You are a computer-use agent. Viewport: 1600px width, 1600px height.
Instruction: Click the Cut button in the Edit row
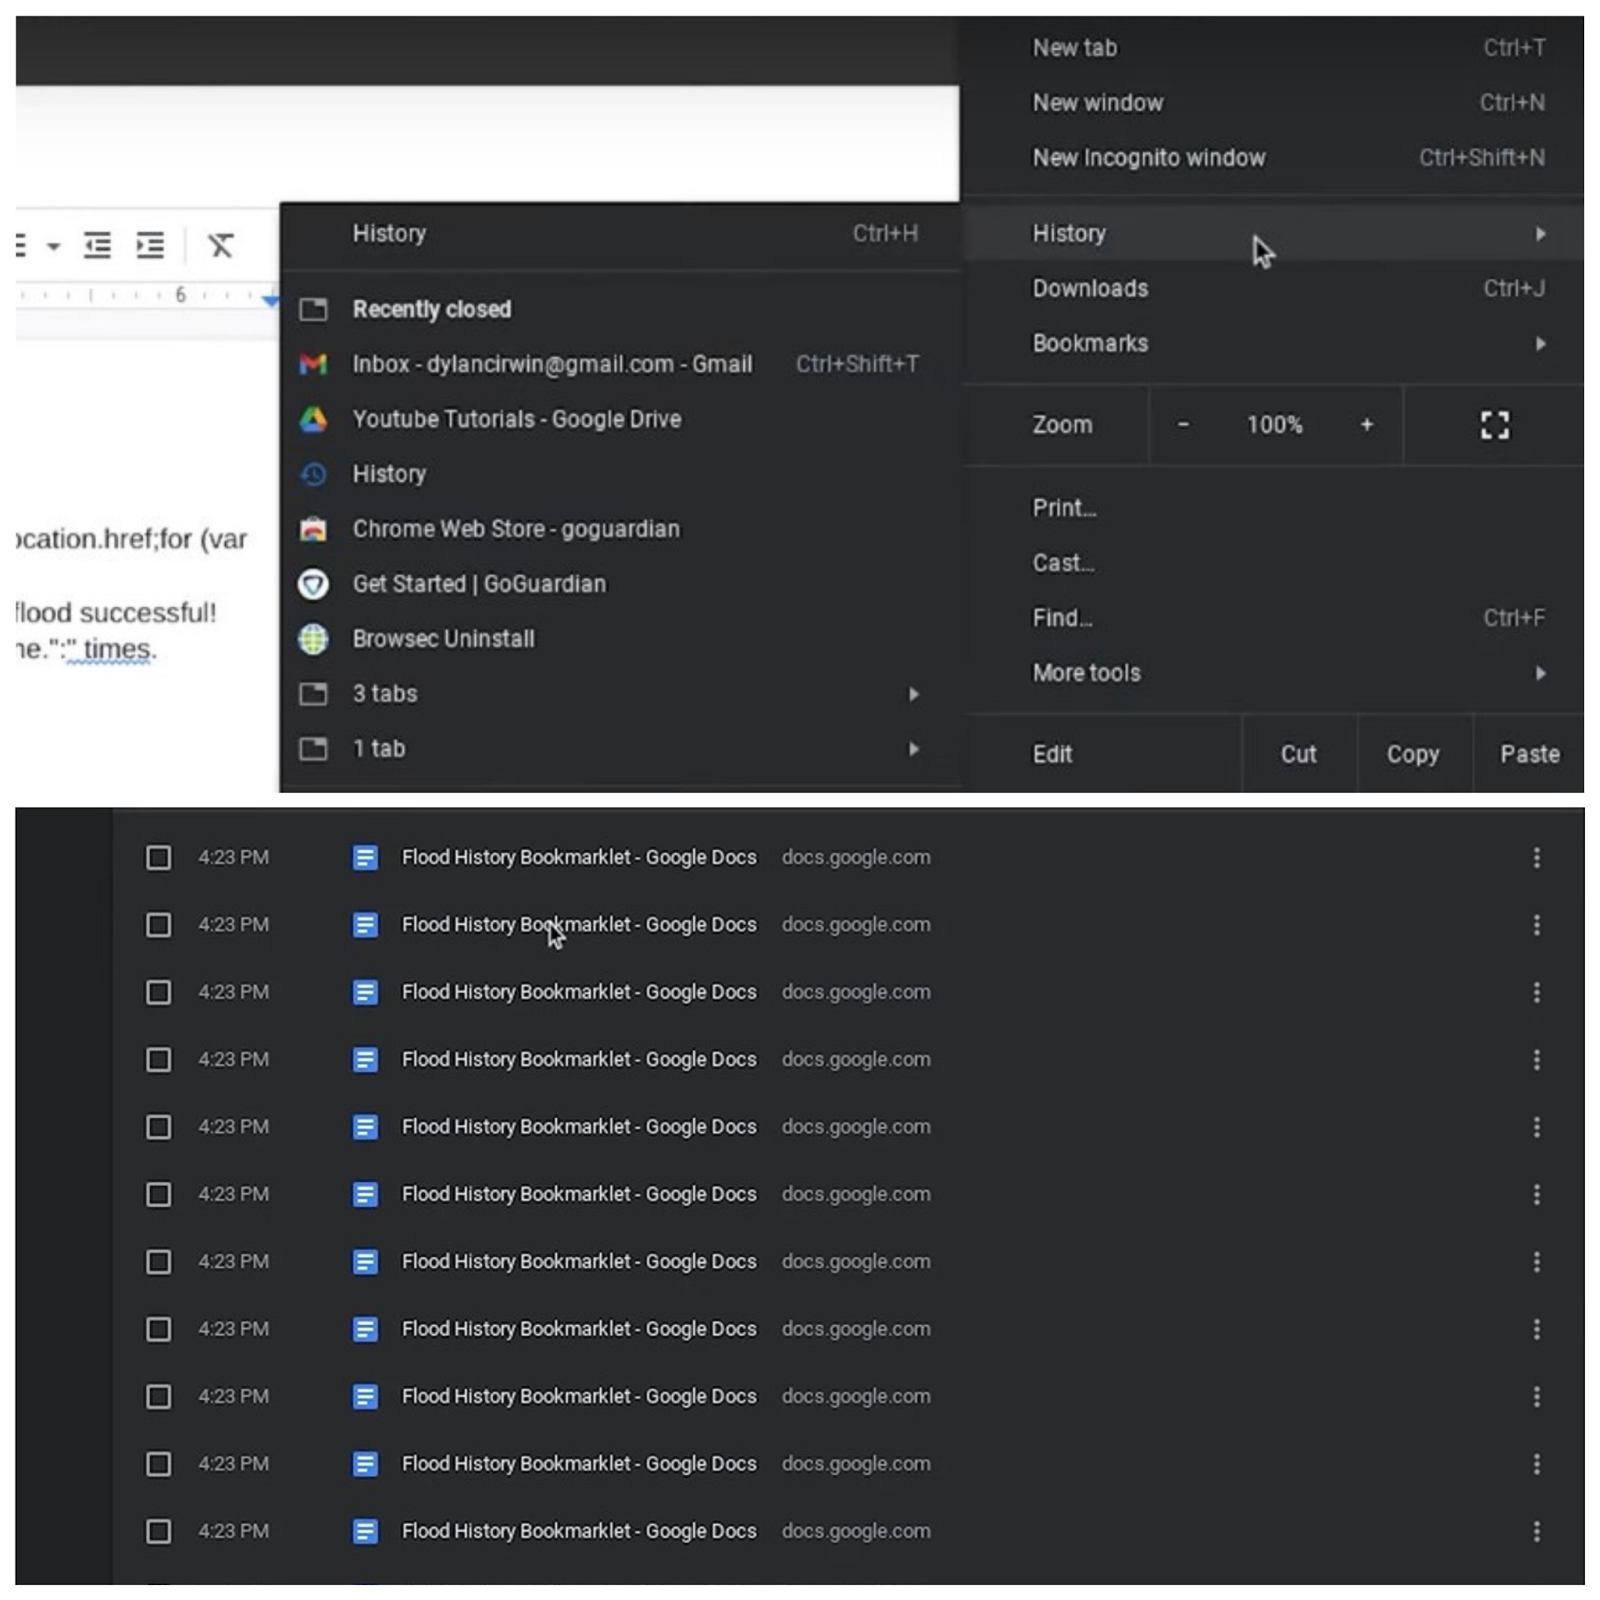[1298, 754]
